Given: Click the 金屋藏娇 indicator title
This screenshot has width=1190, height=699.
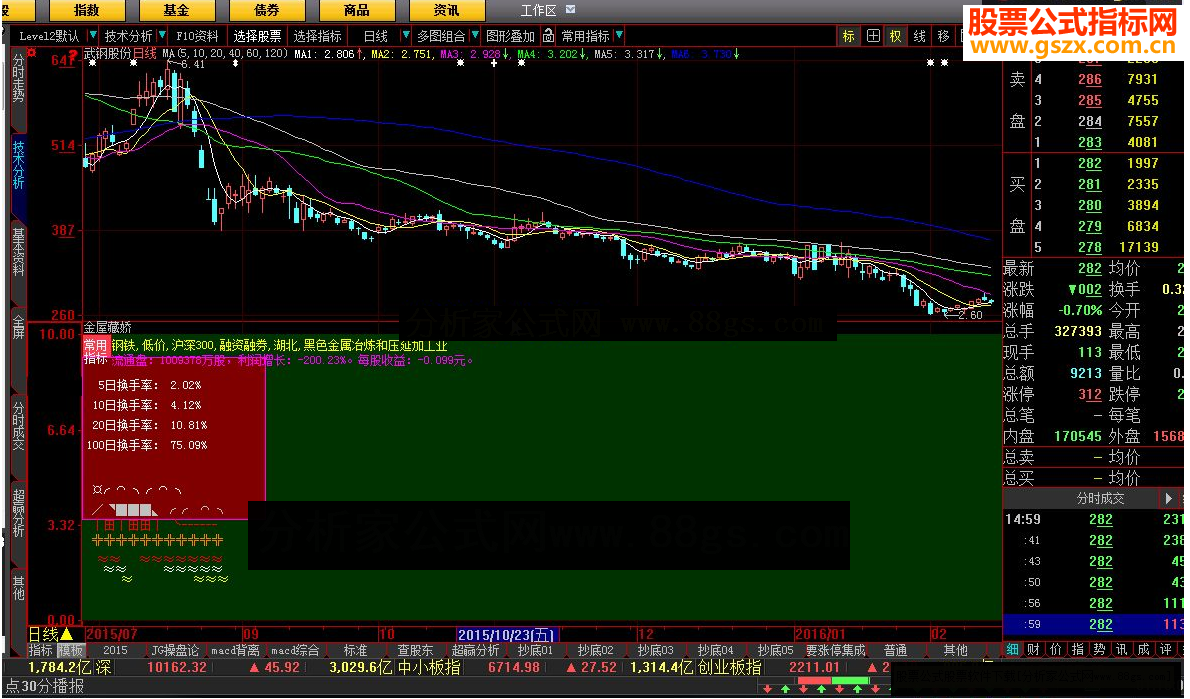Looking at the screenshot, I should click(x=108, y=327).
